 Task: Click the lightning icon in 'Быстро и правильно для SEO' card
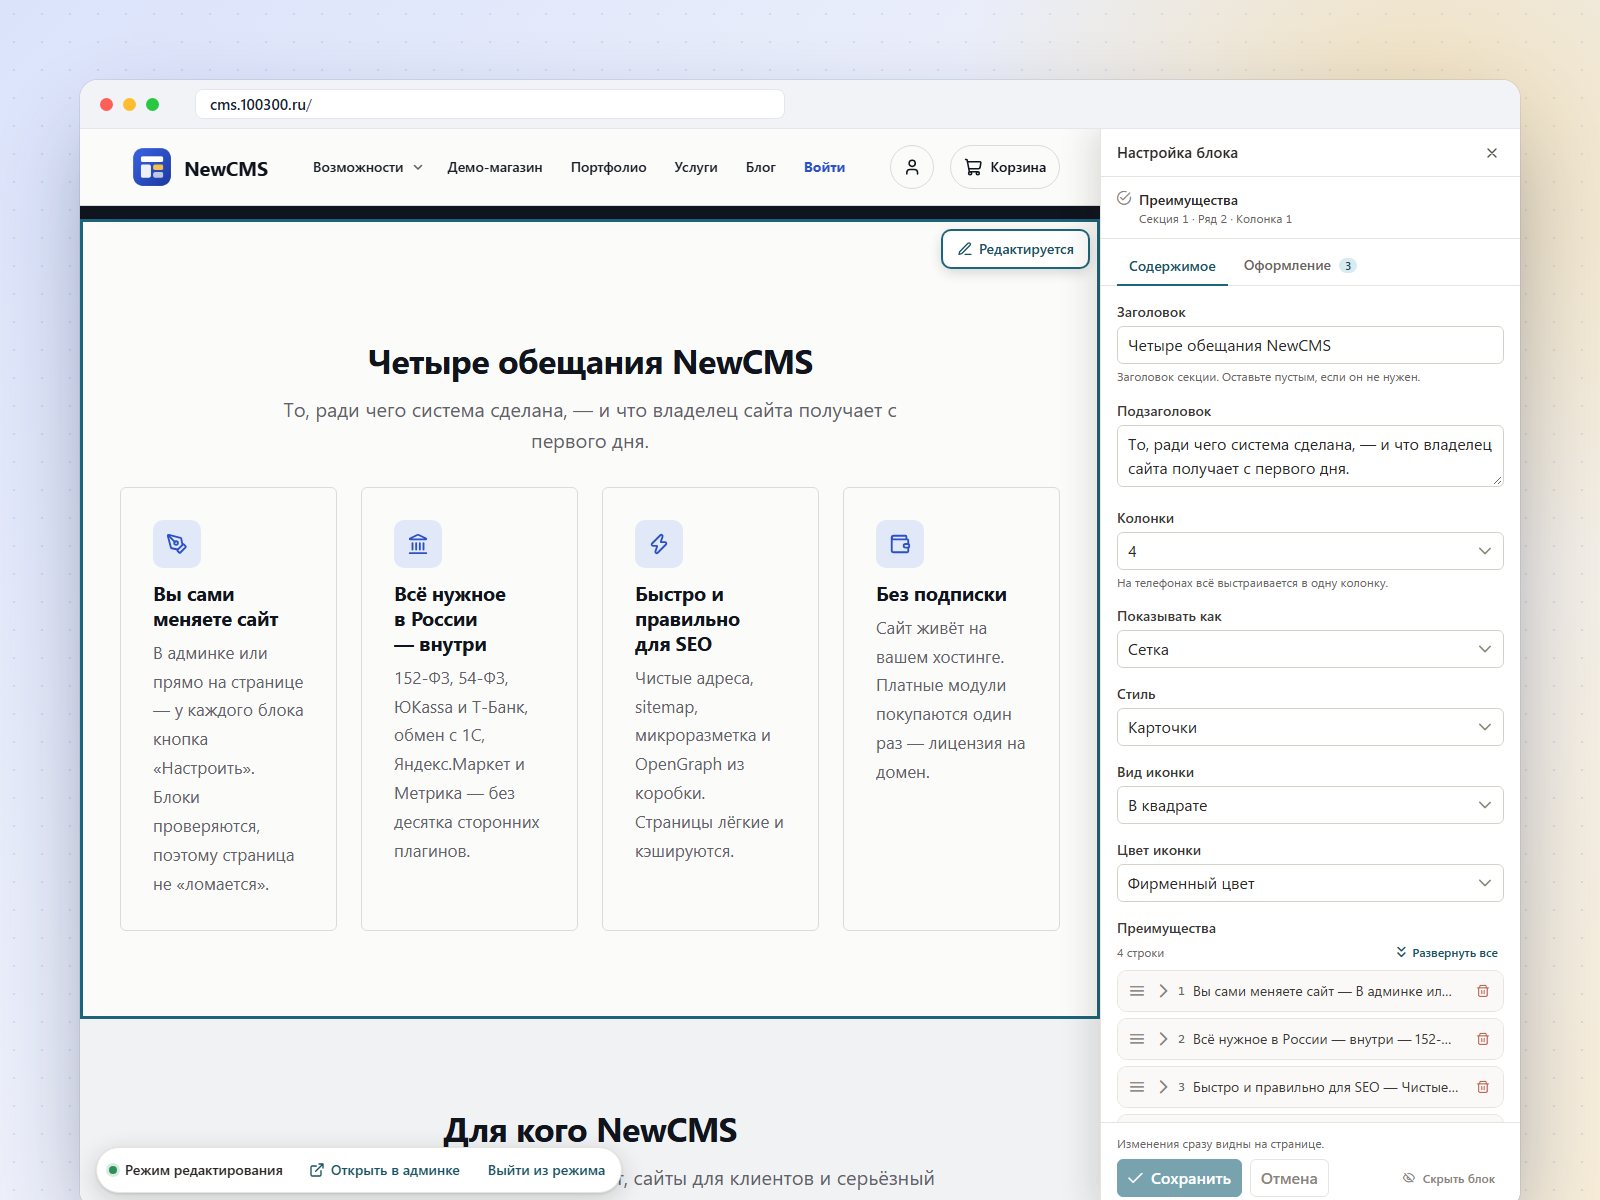(659, 544)
